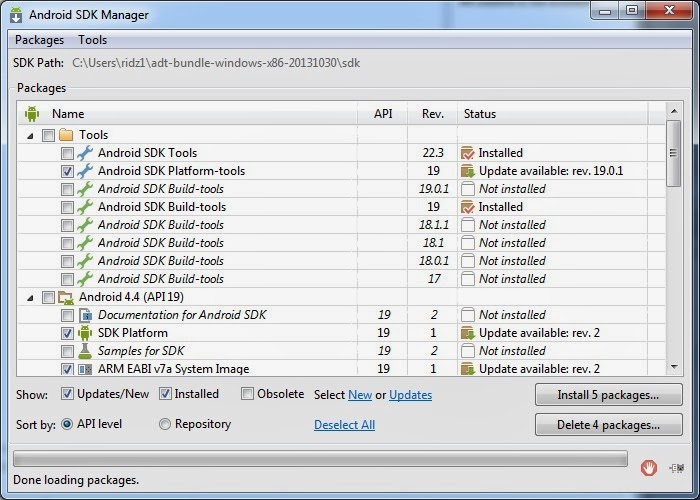Click Not installed icon for Documentation row
The image size is (700, 500).
(x=467, y=315)
